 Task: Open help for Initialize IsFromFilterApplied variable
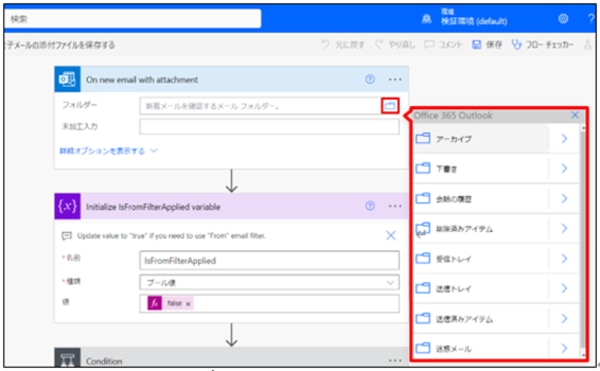pyautogui.click(x=370, y=206)
